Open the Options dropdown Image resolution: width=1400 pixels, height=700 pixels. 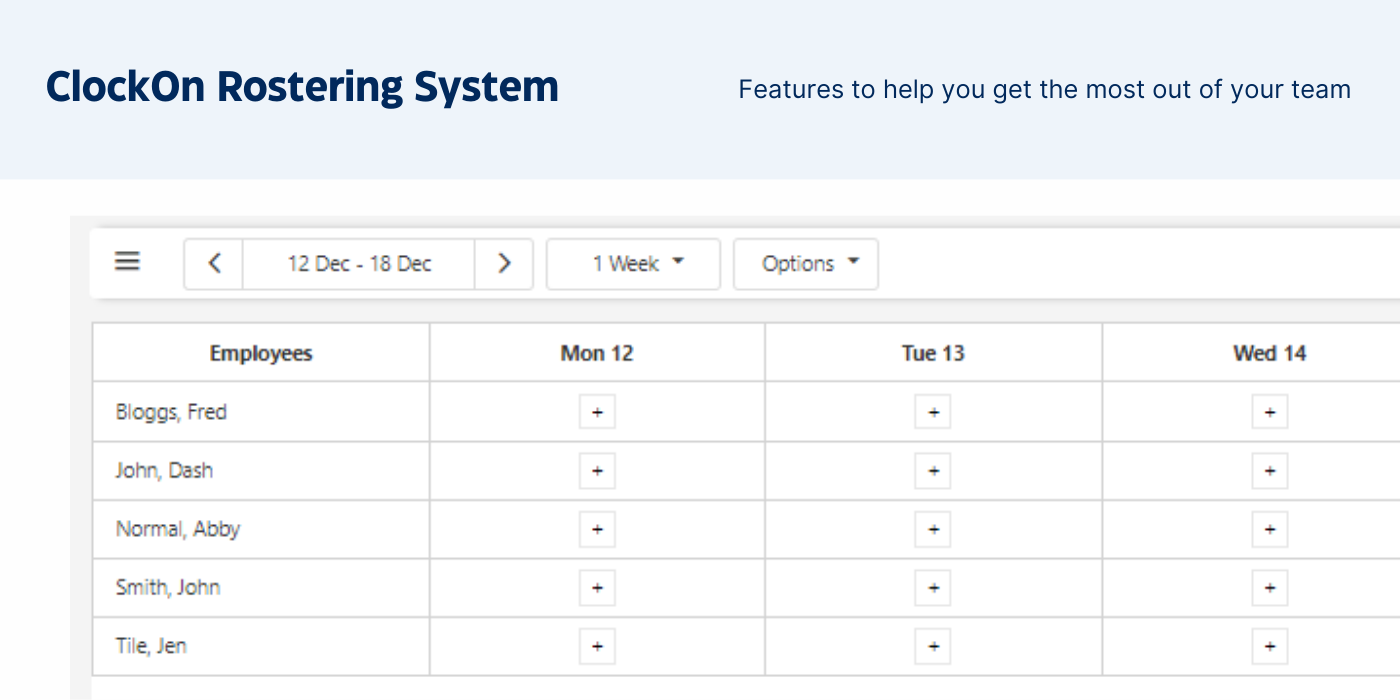pos(806,263)
